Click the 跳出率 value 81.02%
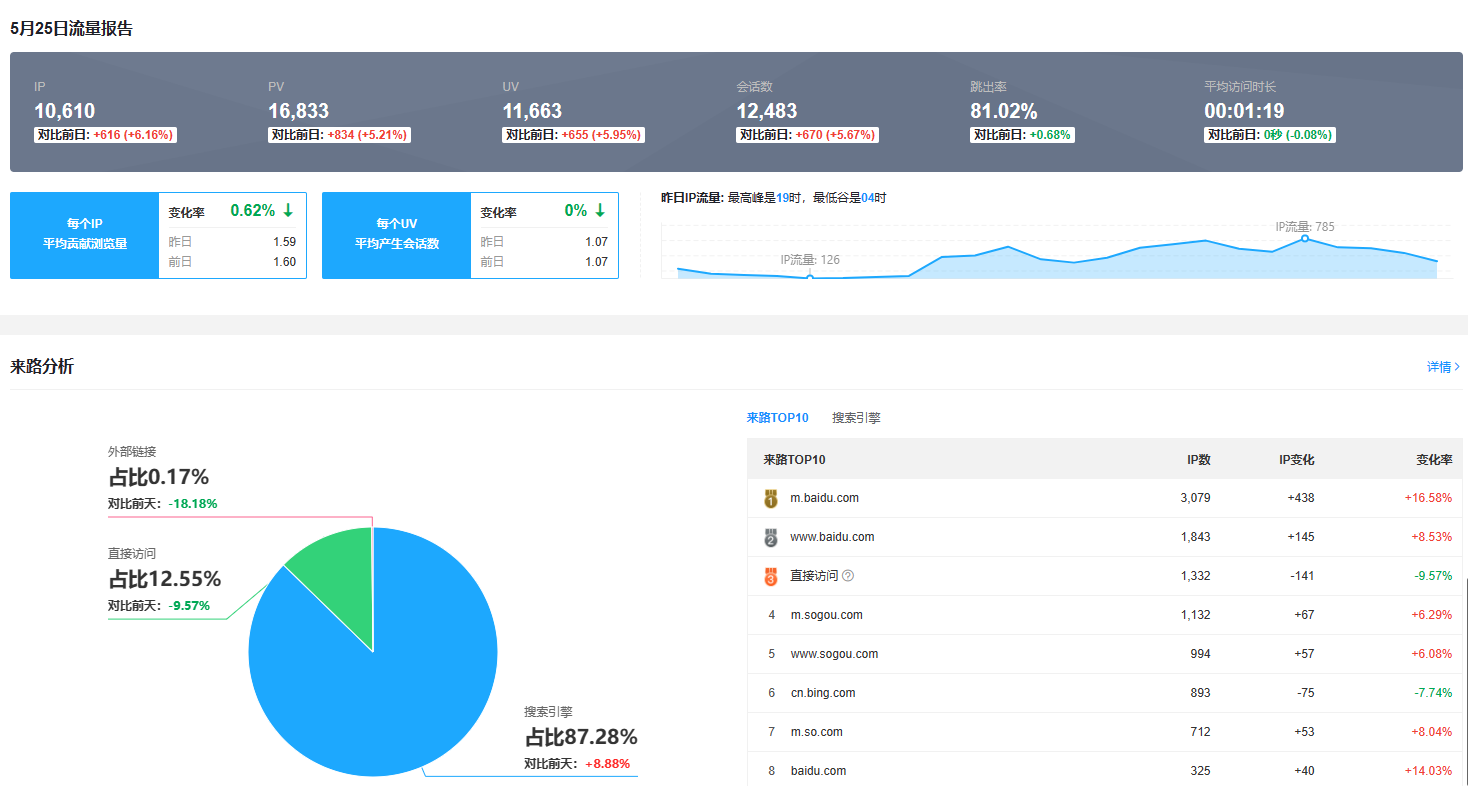This screenshot has width=1468, height=786. (x=1004, y=111)
